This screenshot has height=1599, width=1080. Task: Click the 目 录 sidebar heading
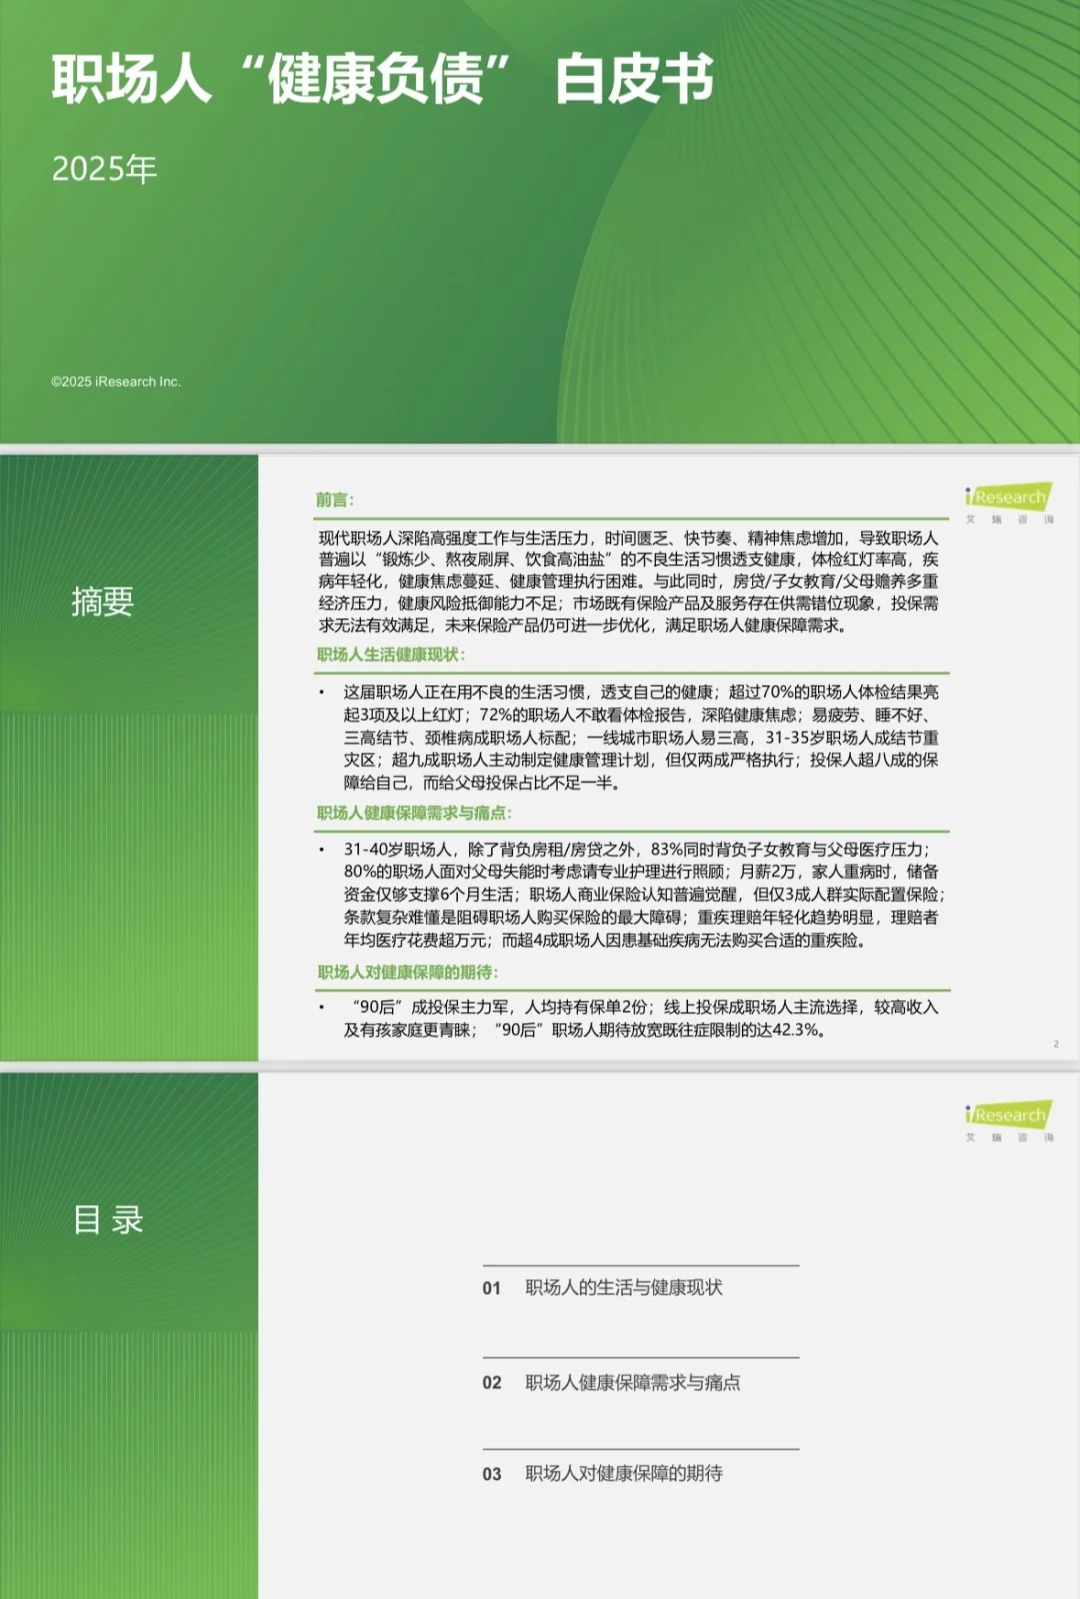tap(109, 1219)
